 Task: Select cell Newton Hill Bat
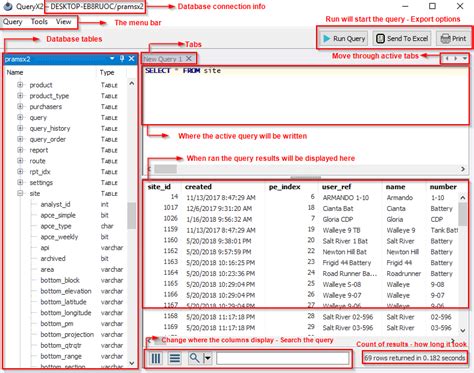344,252
